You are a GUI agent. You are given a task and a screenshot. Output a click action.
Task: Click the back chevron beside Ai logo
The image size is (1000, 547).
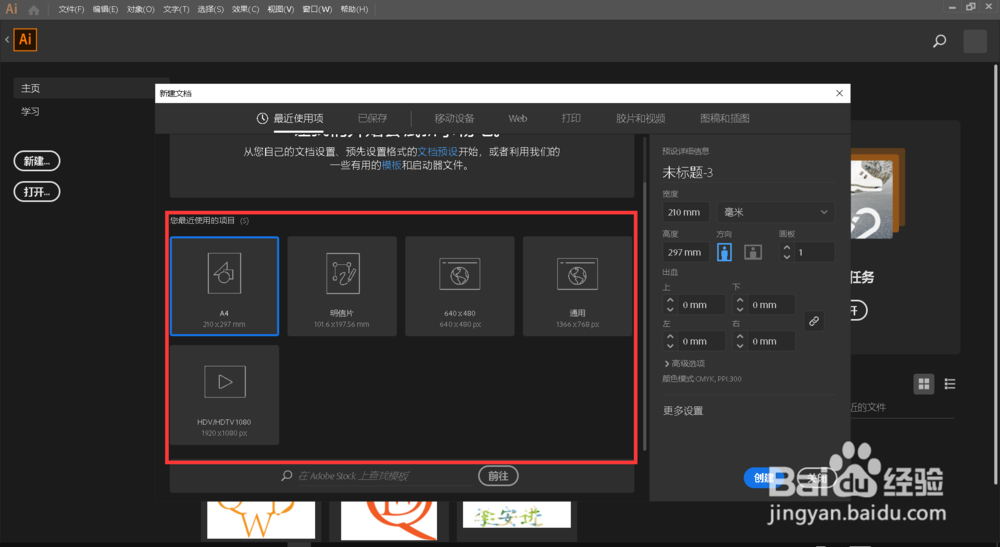pos(7,40)
